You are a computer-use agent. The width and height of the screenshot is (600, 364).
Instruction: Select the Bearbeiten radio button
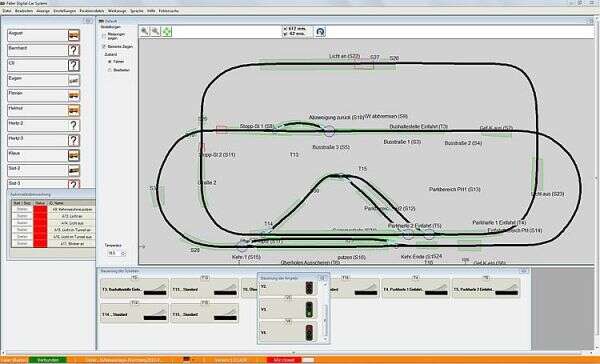[x=110, y=70]
